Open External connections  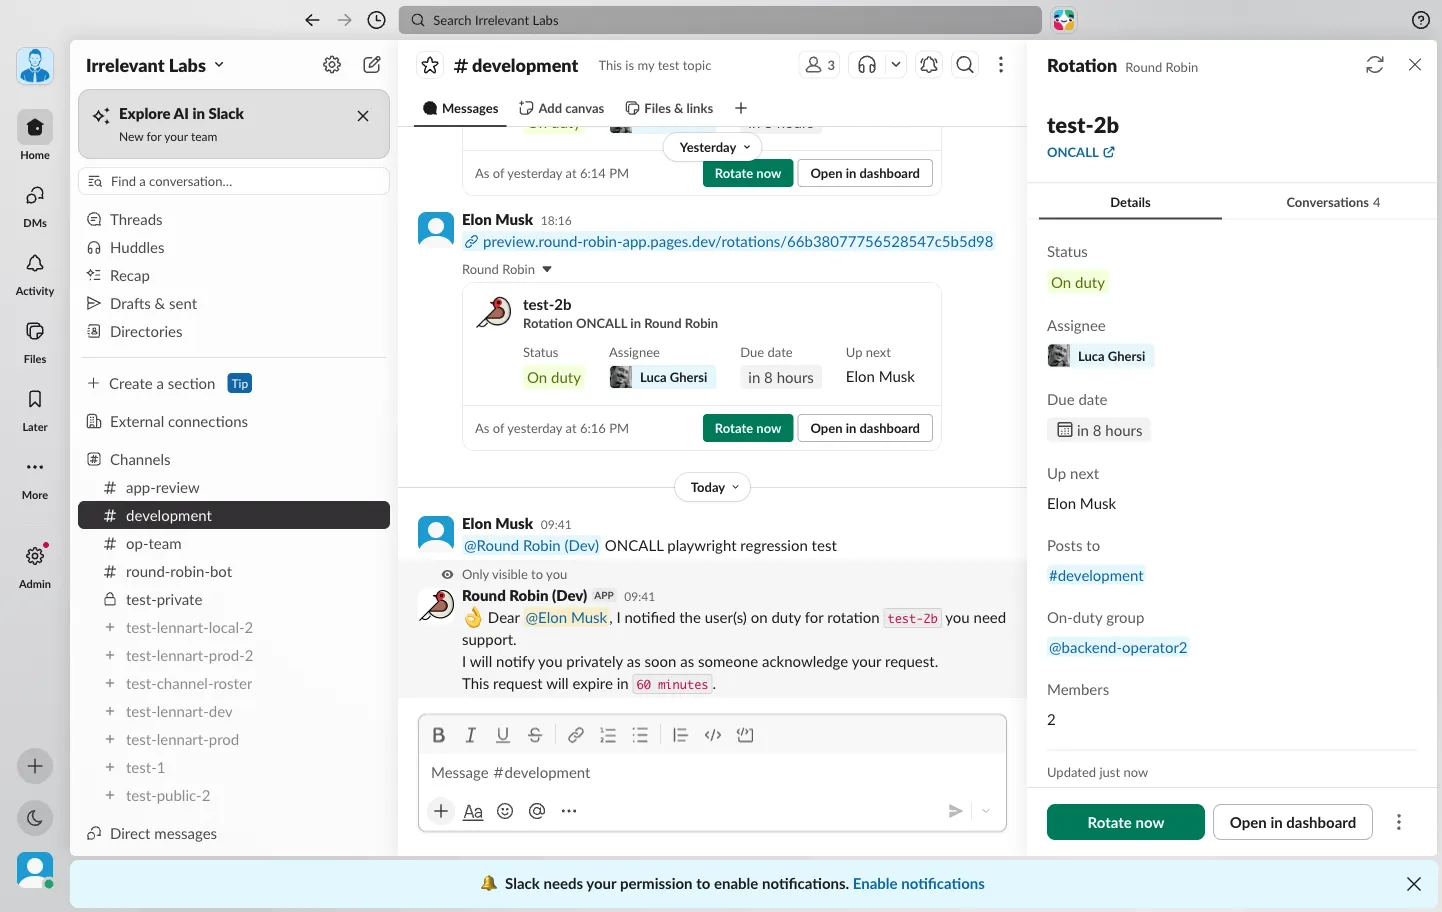pos(234,422)
